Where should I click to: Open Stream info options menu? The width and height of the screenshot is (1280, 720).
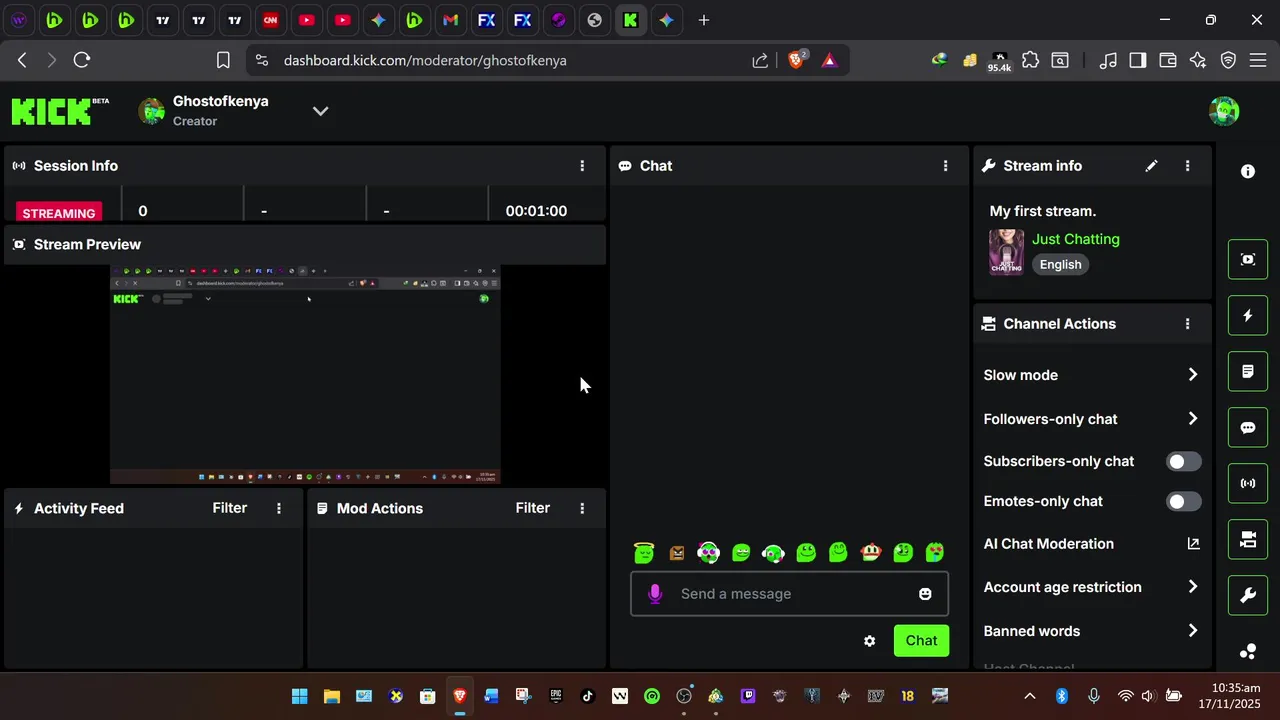point(1187,166)
